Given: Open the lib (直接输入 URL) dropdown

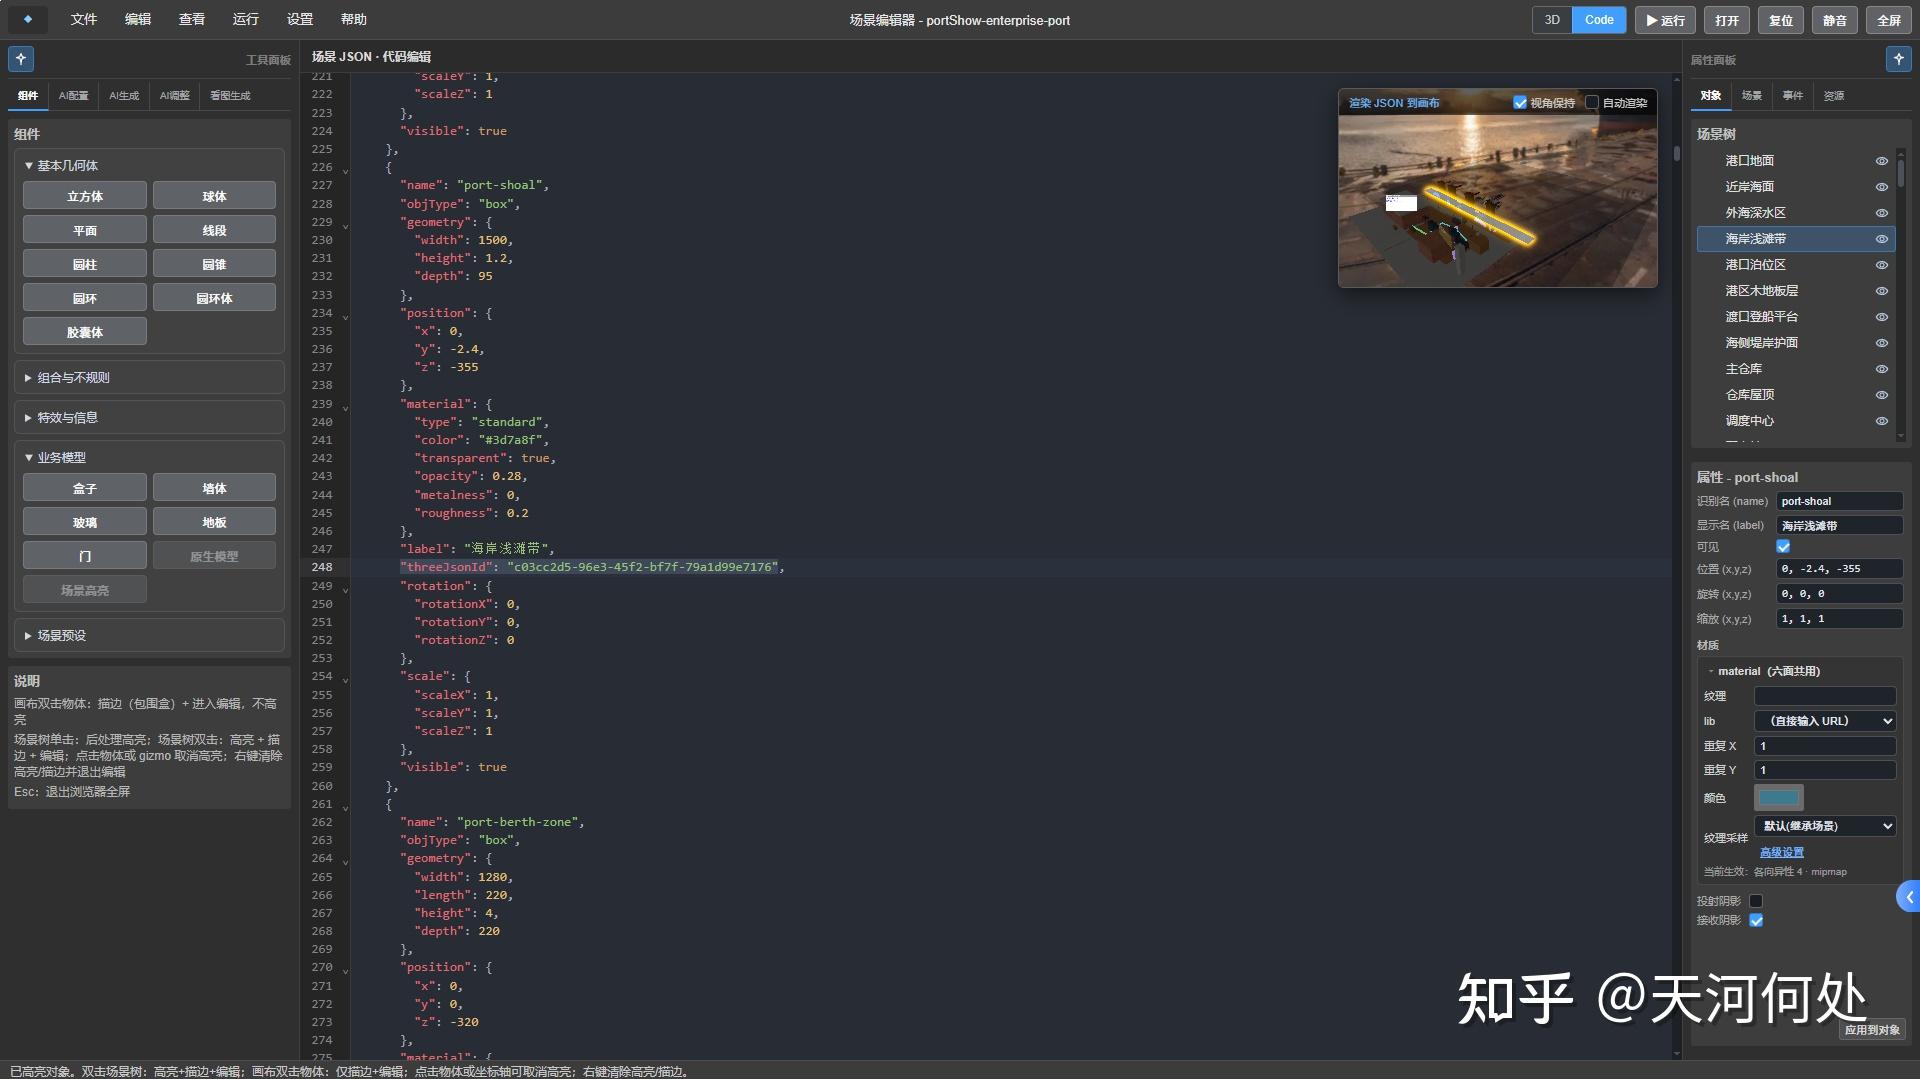Looking at the screenshot, I should [x=1825, y=721].
